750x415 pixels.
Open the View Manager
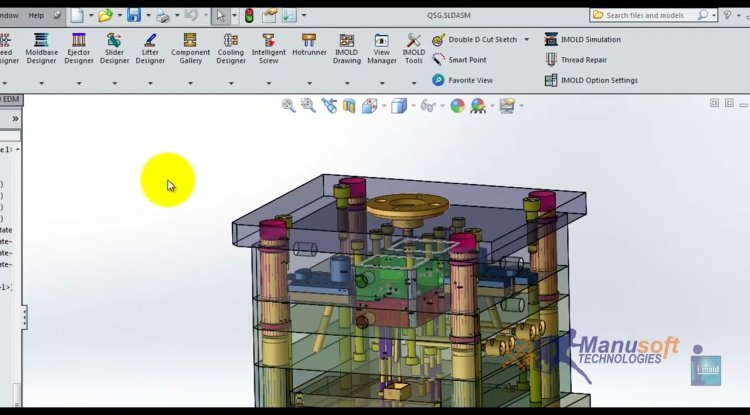point(382,49)
